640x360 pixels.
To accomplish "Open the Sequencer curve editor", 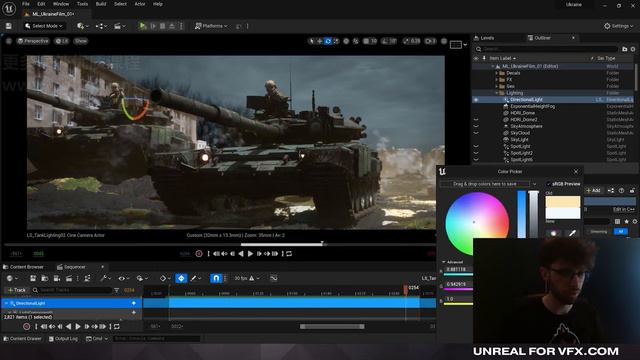I will tap(273, 278).
